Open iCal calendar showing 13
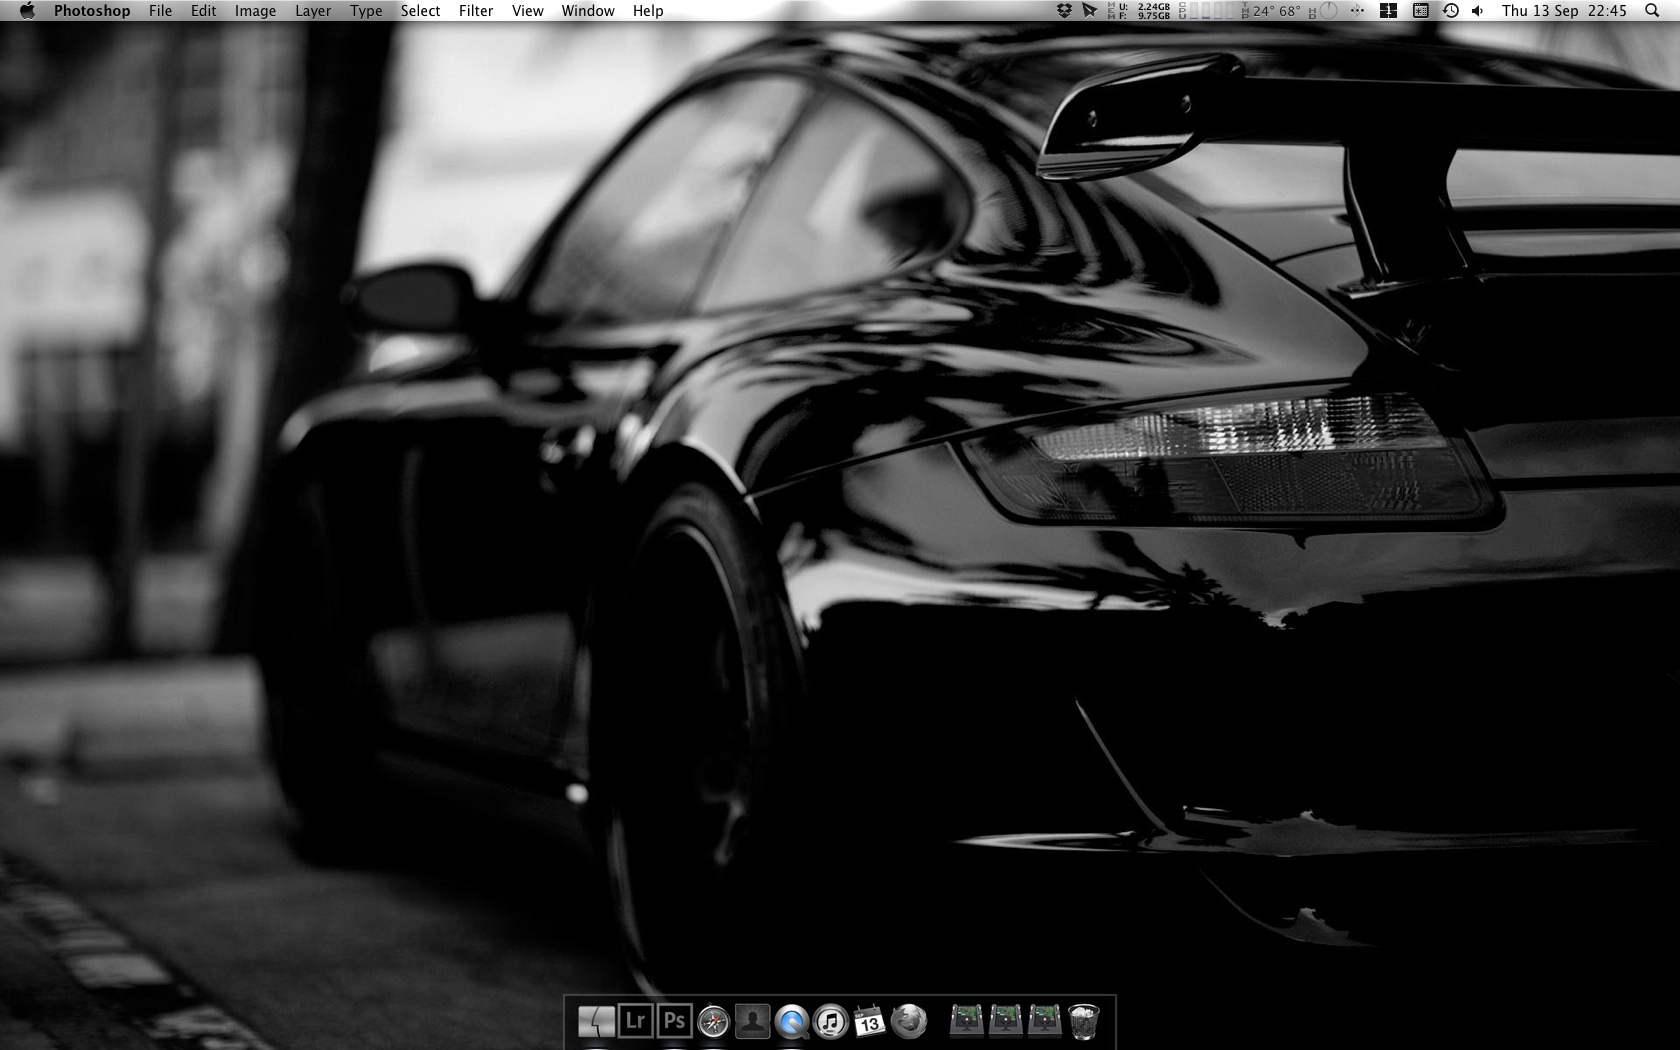 click(x=869, y=1021)
